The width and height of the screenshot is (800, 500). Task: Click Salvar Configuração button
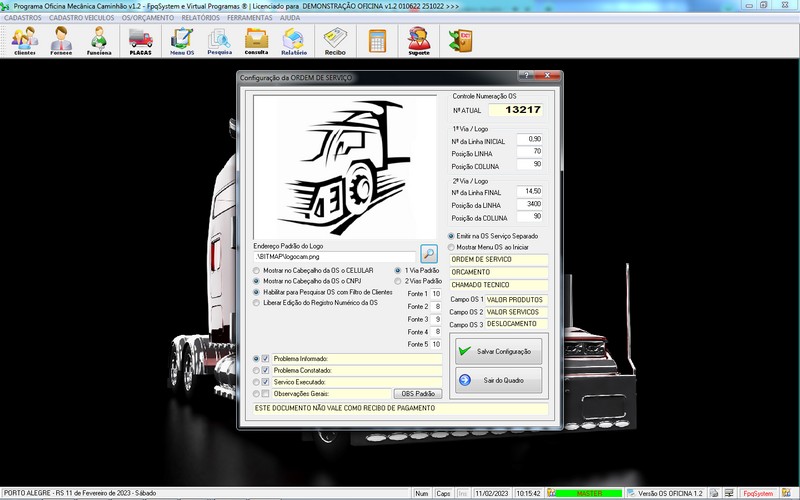coord(498,351)
